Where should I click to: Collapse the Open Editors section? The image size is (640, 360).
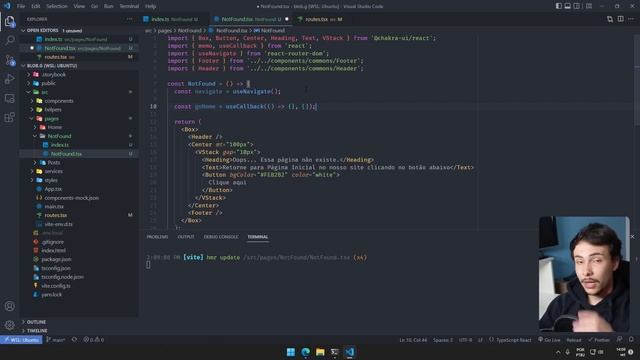[23, 31]
